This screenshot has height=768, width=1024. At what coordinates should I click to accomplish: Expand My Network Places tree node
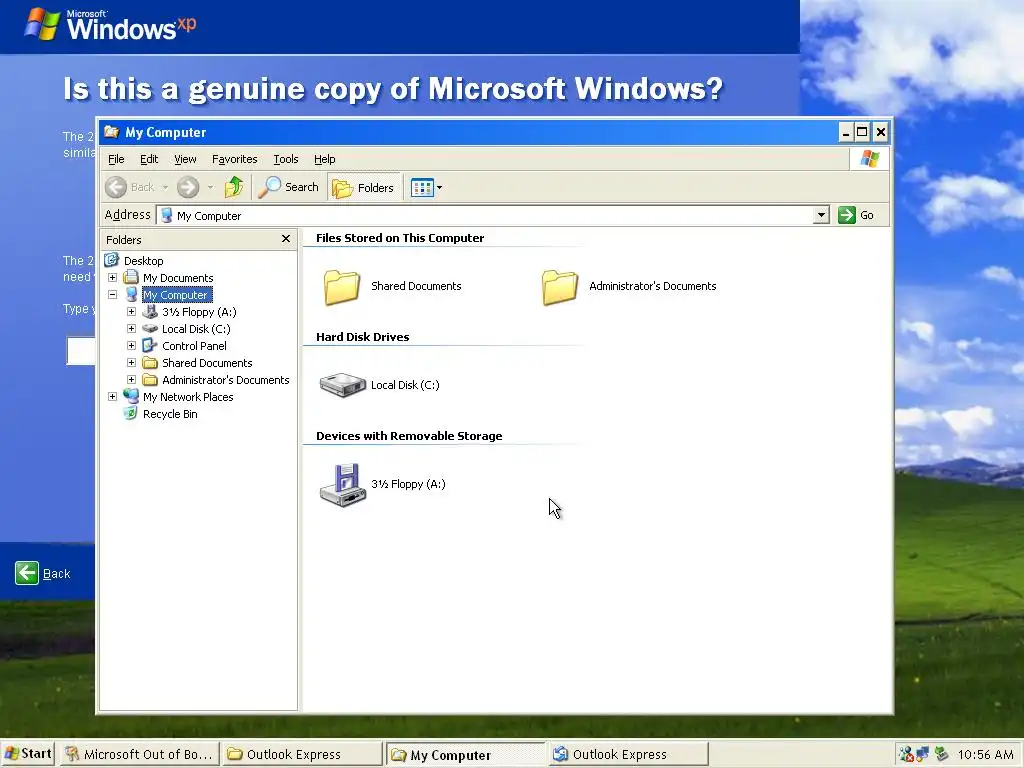(x=112, y=396)
